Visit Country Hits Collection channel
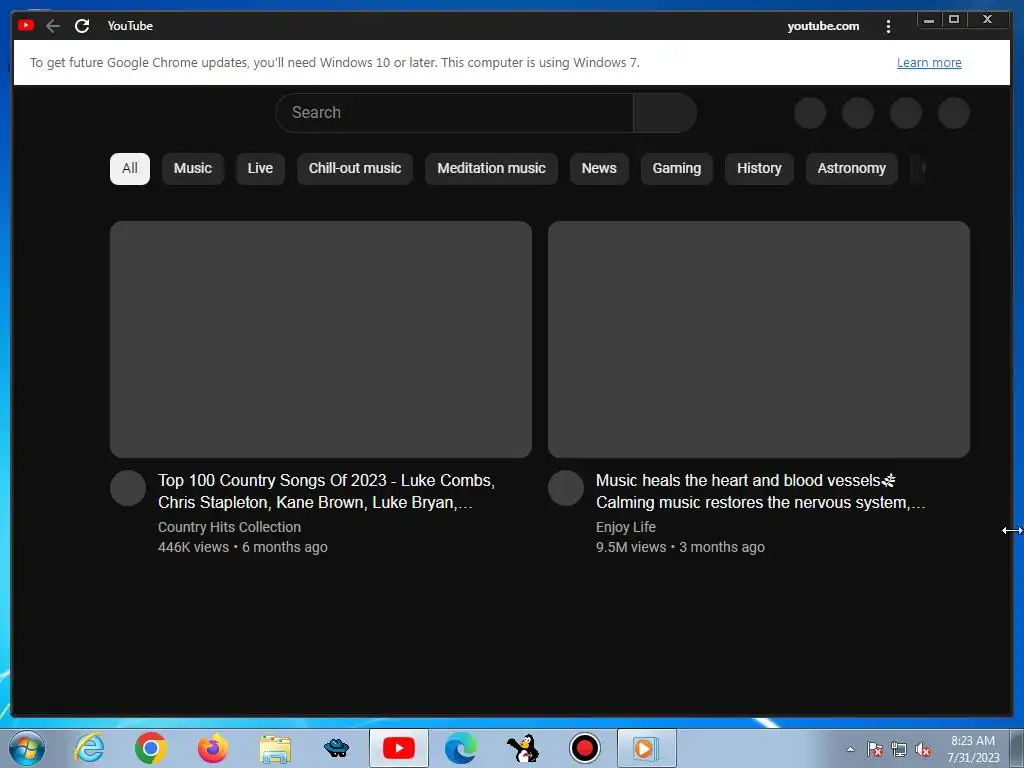 coord(229,527)
